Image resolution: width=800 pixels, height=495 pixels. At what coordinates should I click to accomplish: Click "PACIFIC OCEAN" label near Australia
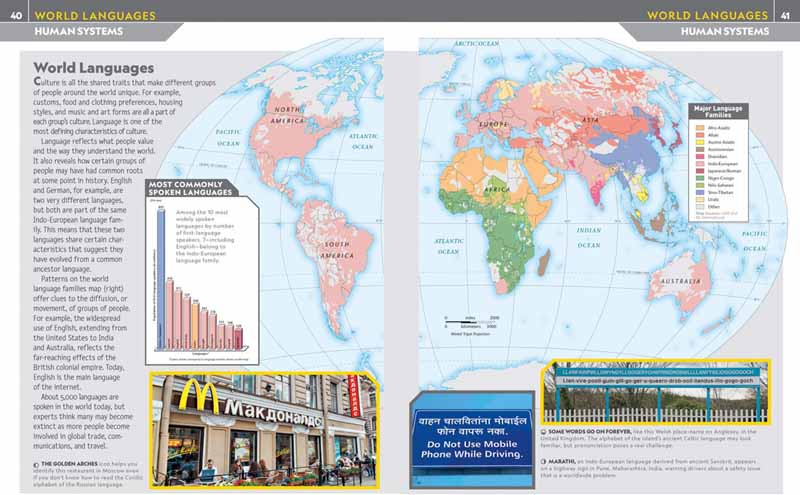pyautogui.click(x=755, y=241)
